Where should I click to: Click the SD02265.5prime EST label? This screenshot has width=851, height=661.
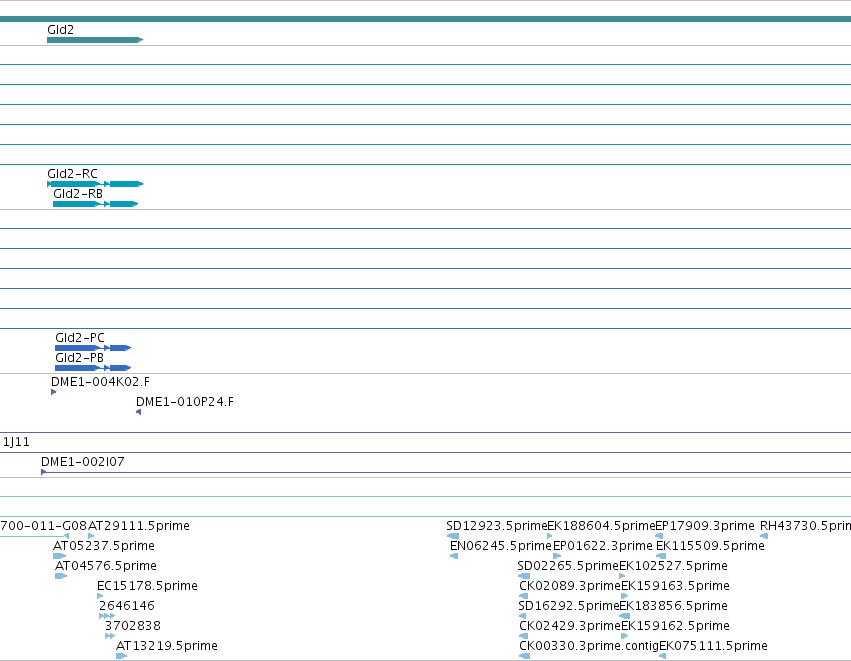568,565
